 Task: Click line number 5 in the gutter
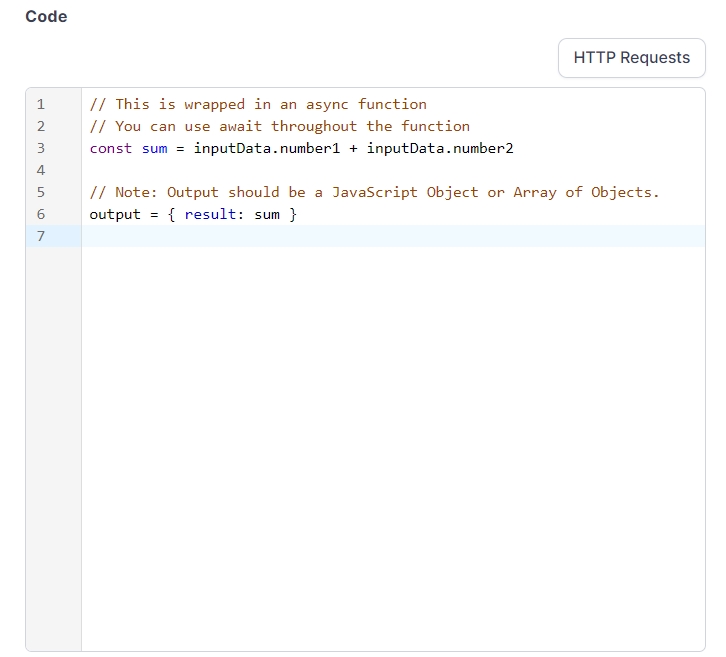point(41,192)
